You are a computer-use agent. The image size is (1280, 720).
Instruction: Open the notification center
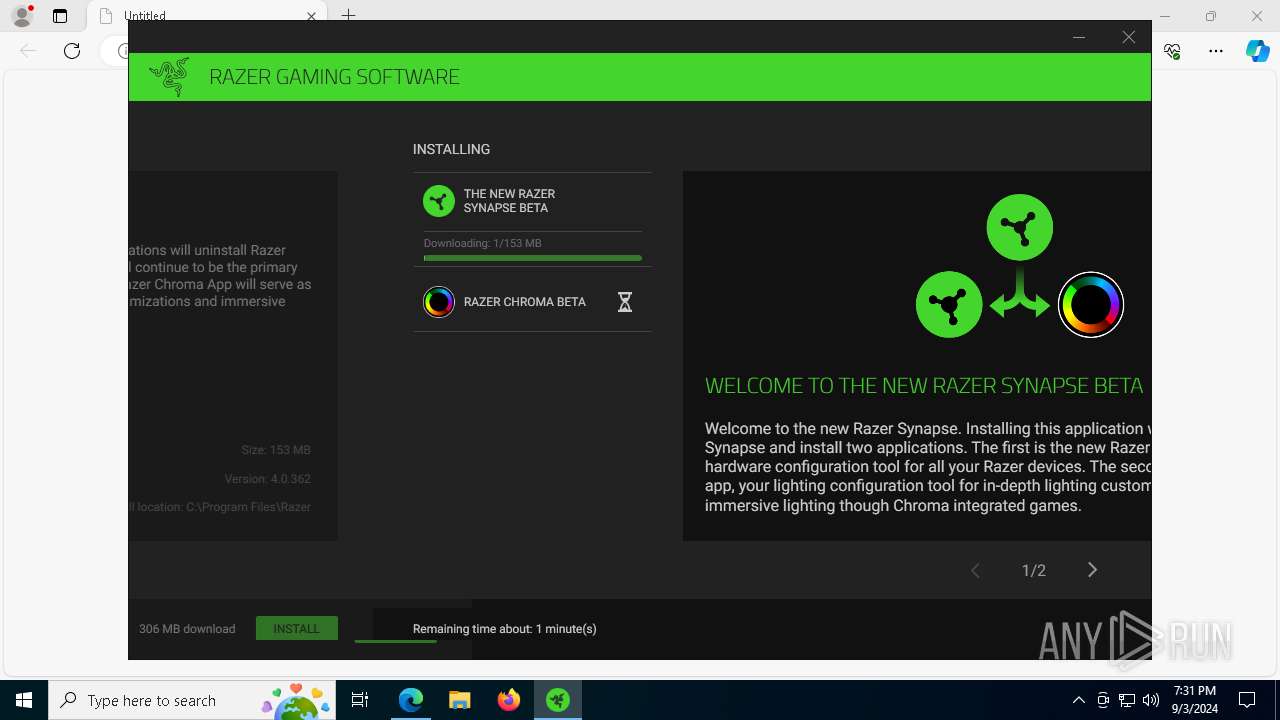point(1247,700)
